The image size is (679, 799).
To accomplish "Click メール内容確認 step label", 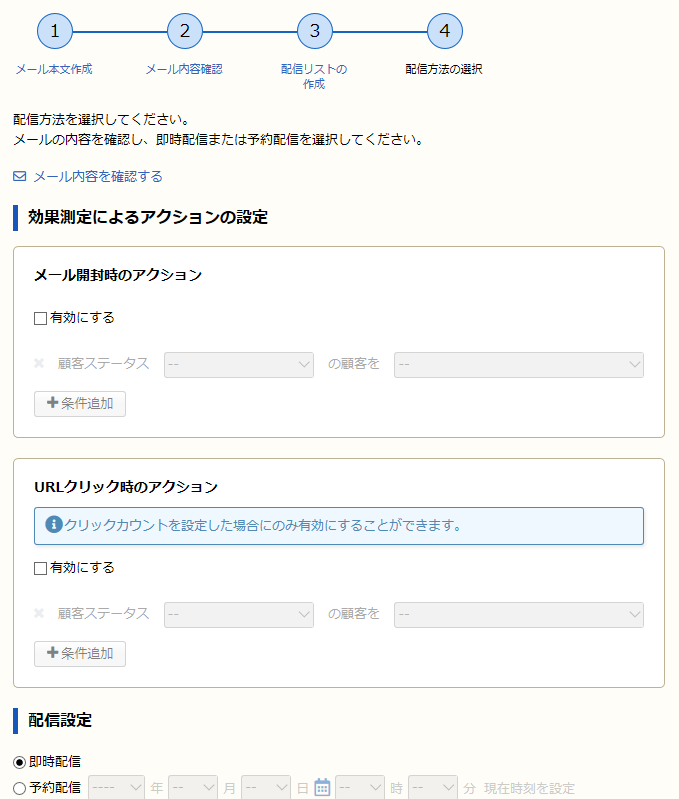I will point(184,69).
